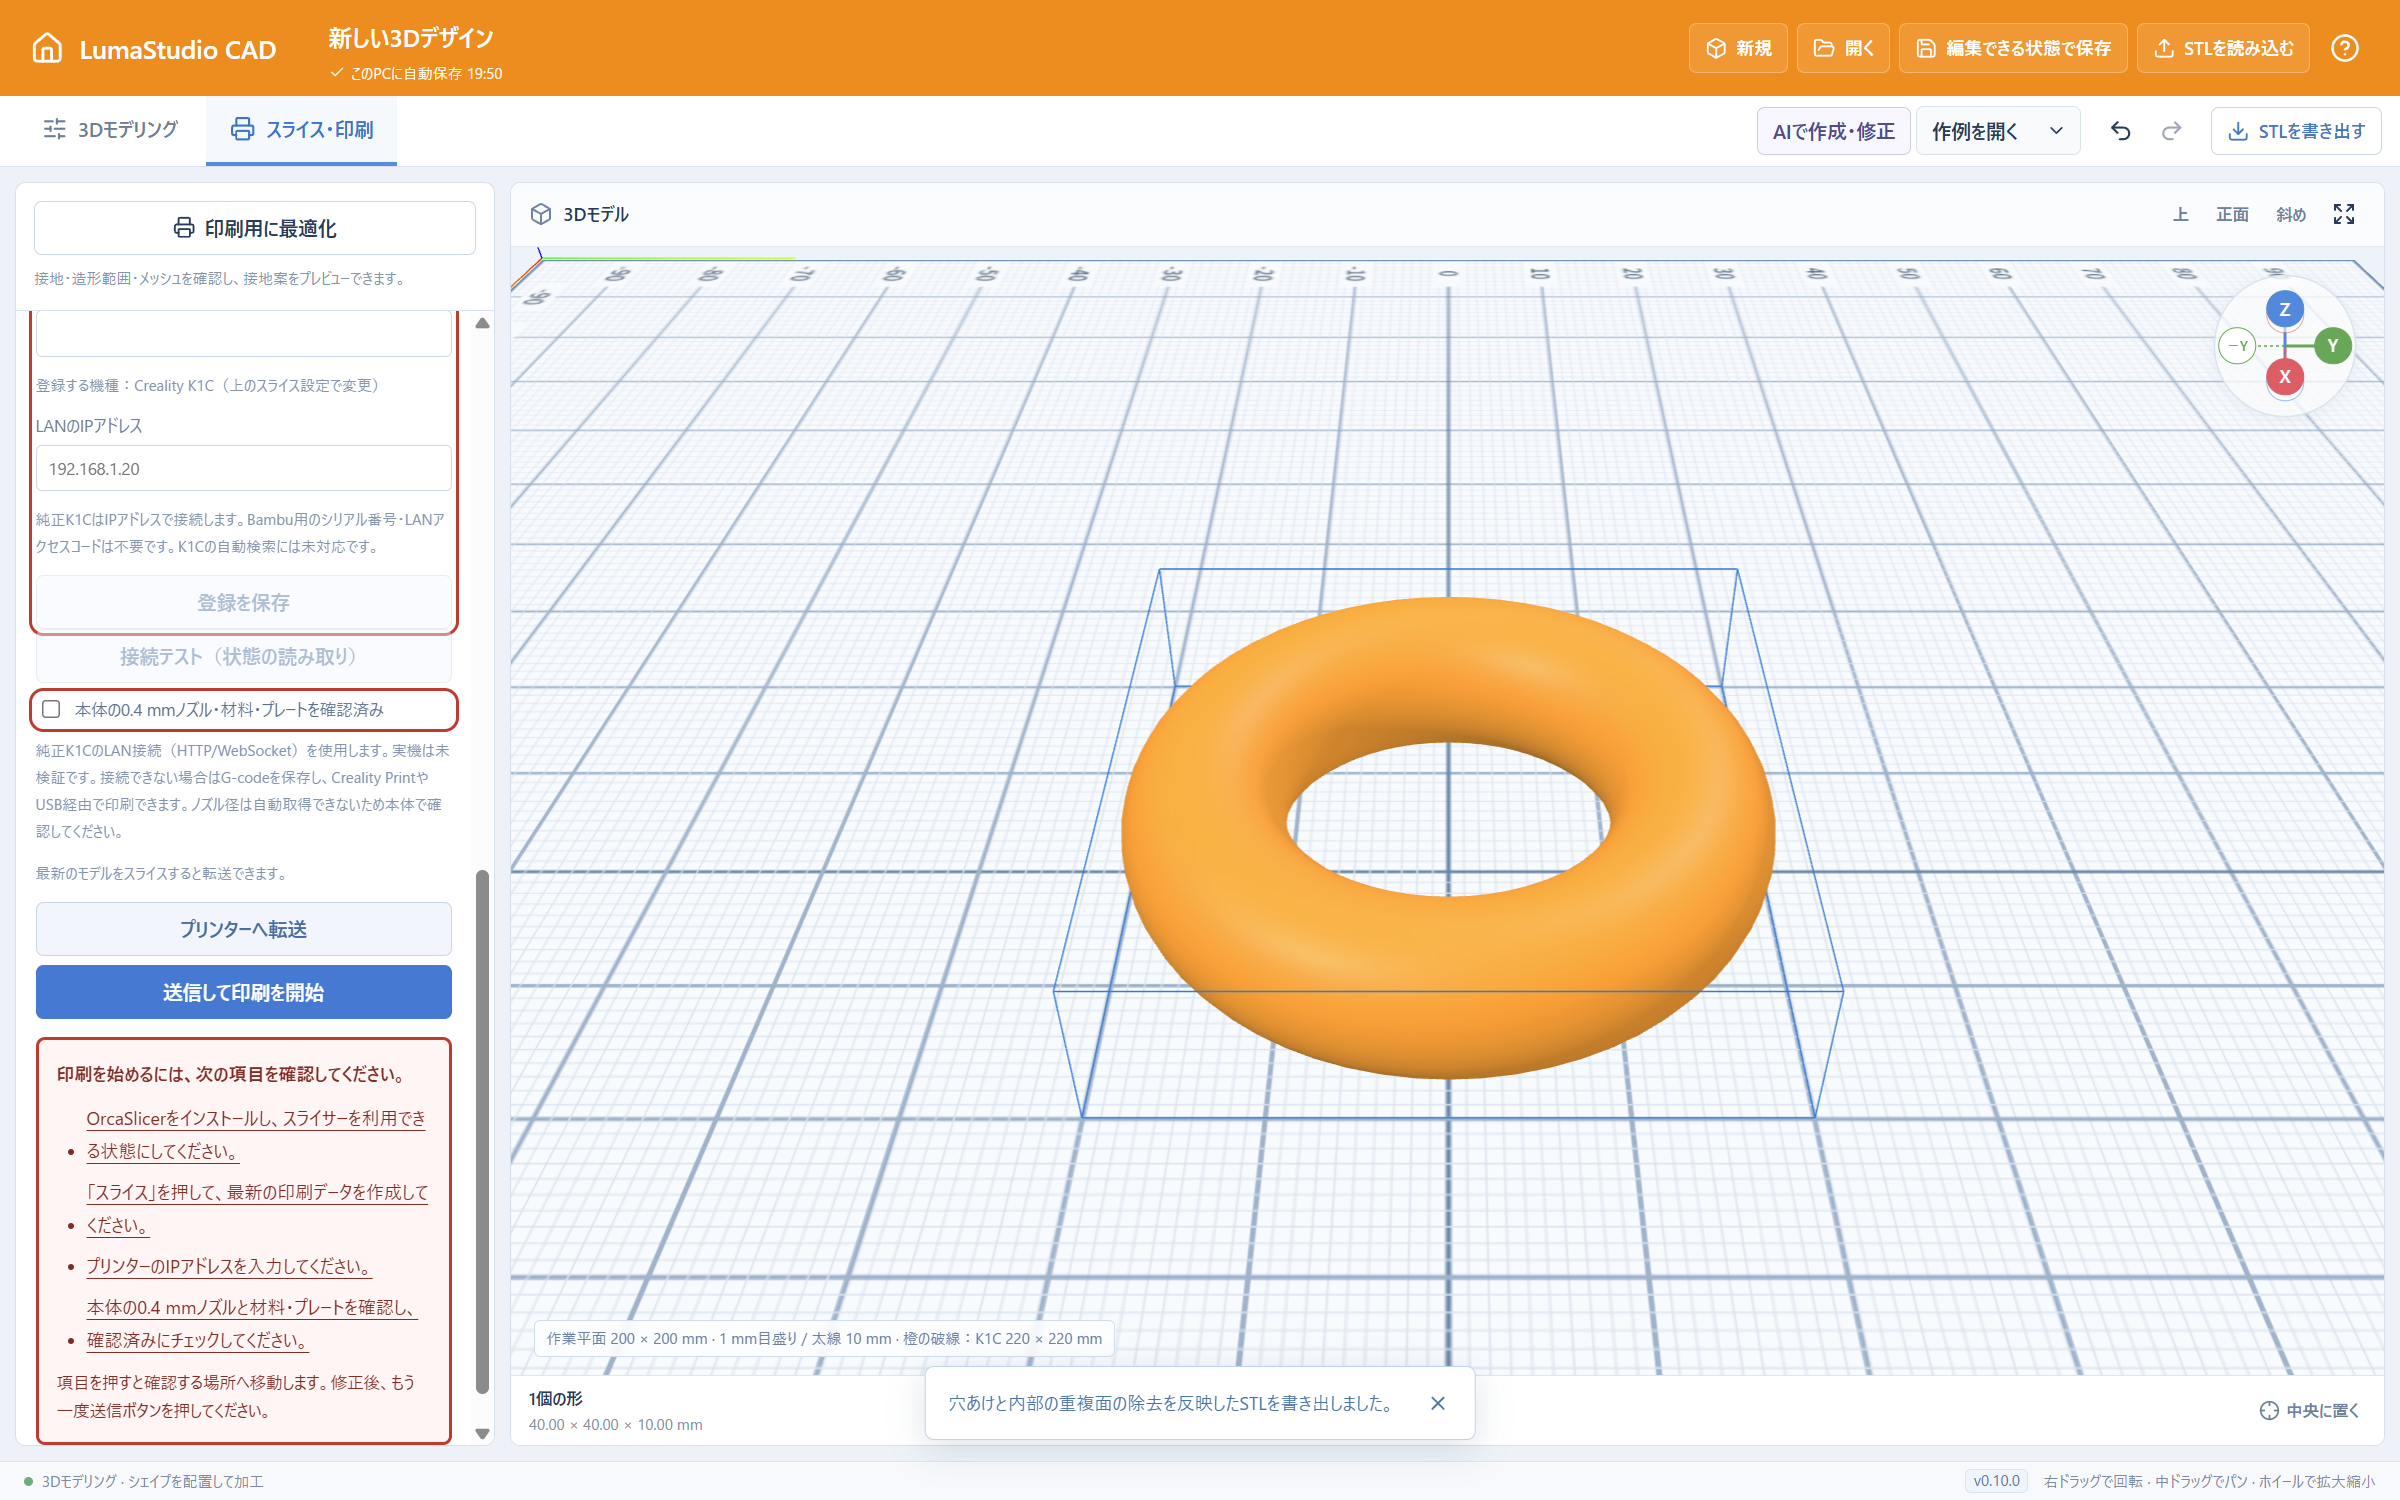Viewport: 2400px width, 1500px height.
Task: Open the 作例を開く dropdown
Action: tap(1997, 131)
